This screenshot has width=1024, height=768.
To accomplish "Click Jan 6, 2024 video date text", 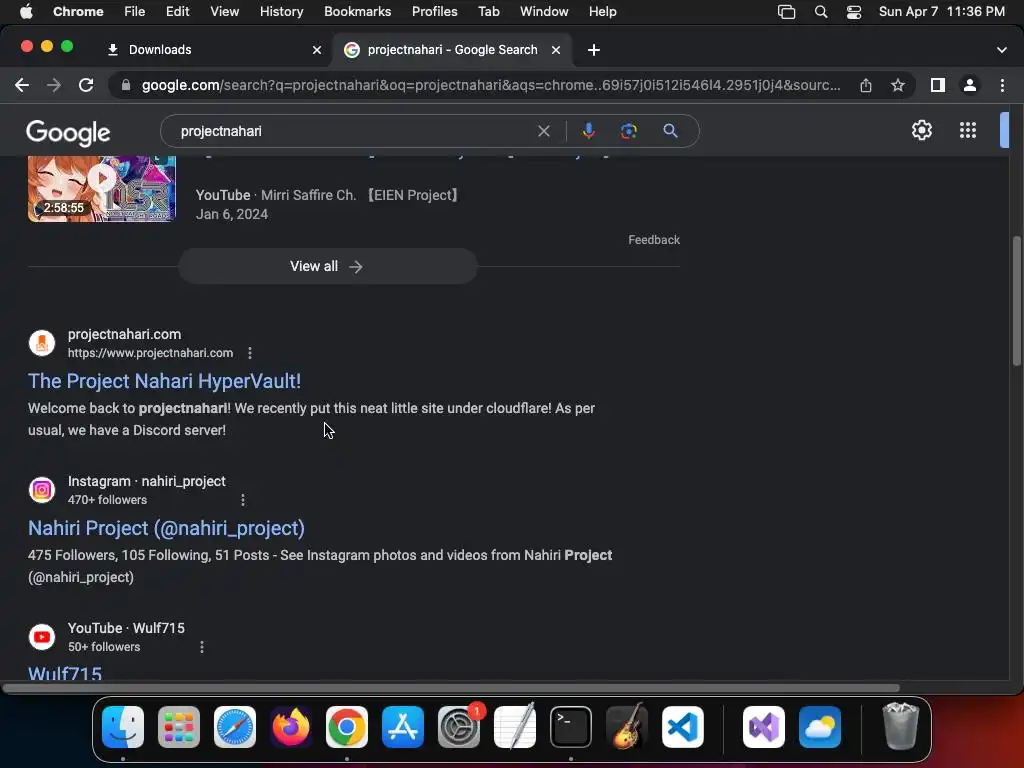I will [232, 214].
